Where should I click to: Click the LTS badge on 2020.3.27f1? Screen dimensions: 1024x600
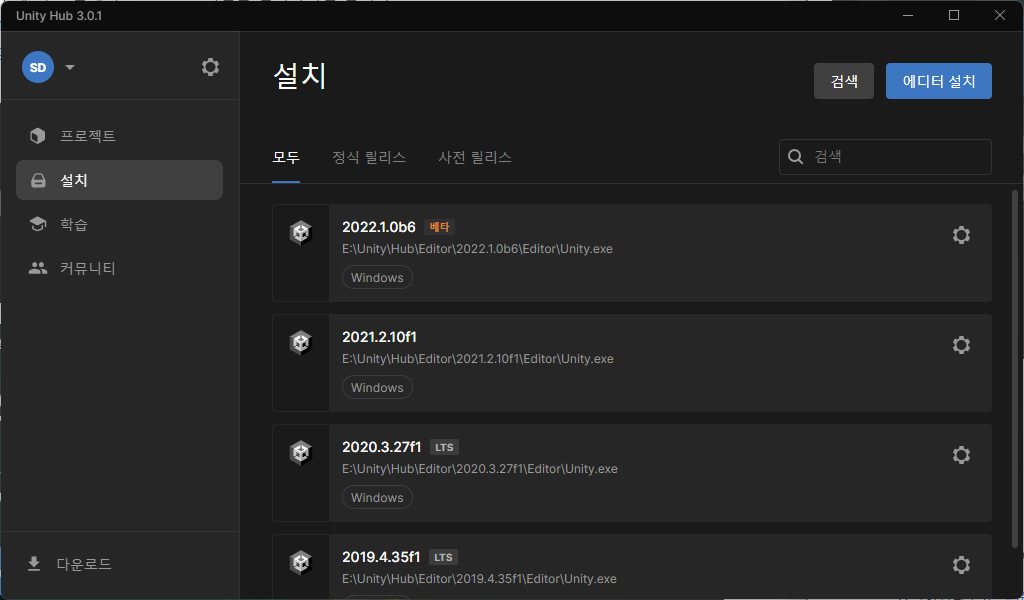[x=445, y=447]
